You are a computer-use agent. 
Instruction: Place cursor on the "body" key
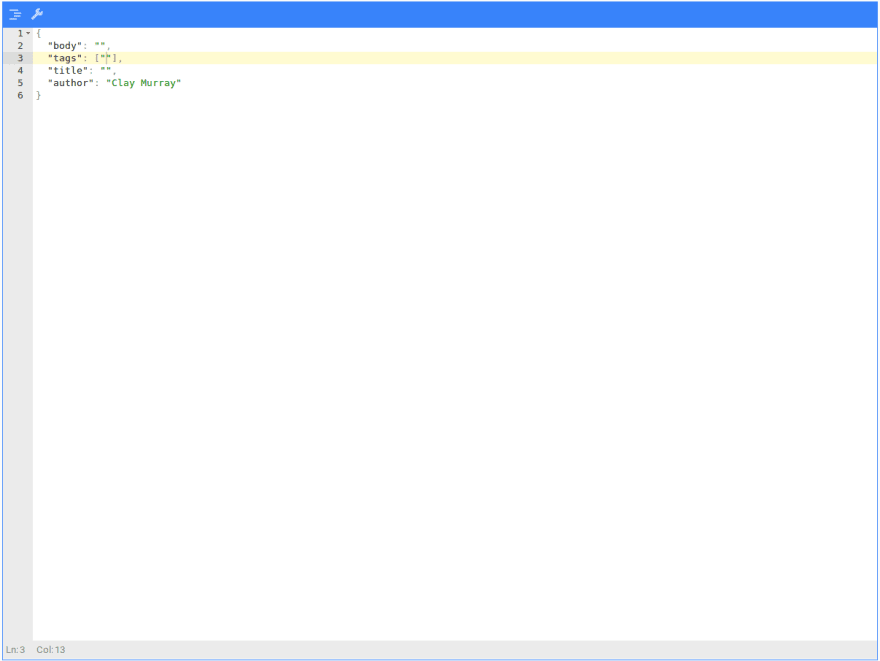pos(65,45)
